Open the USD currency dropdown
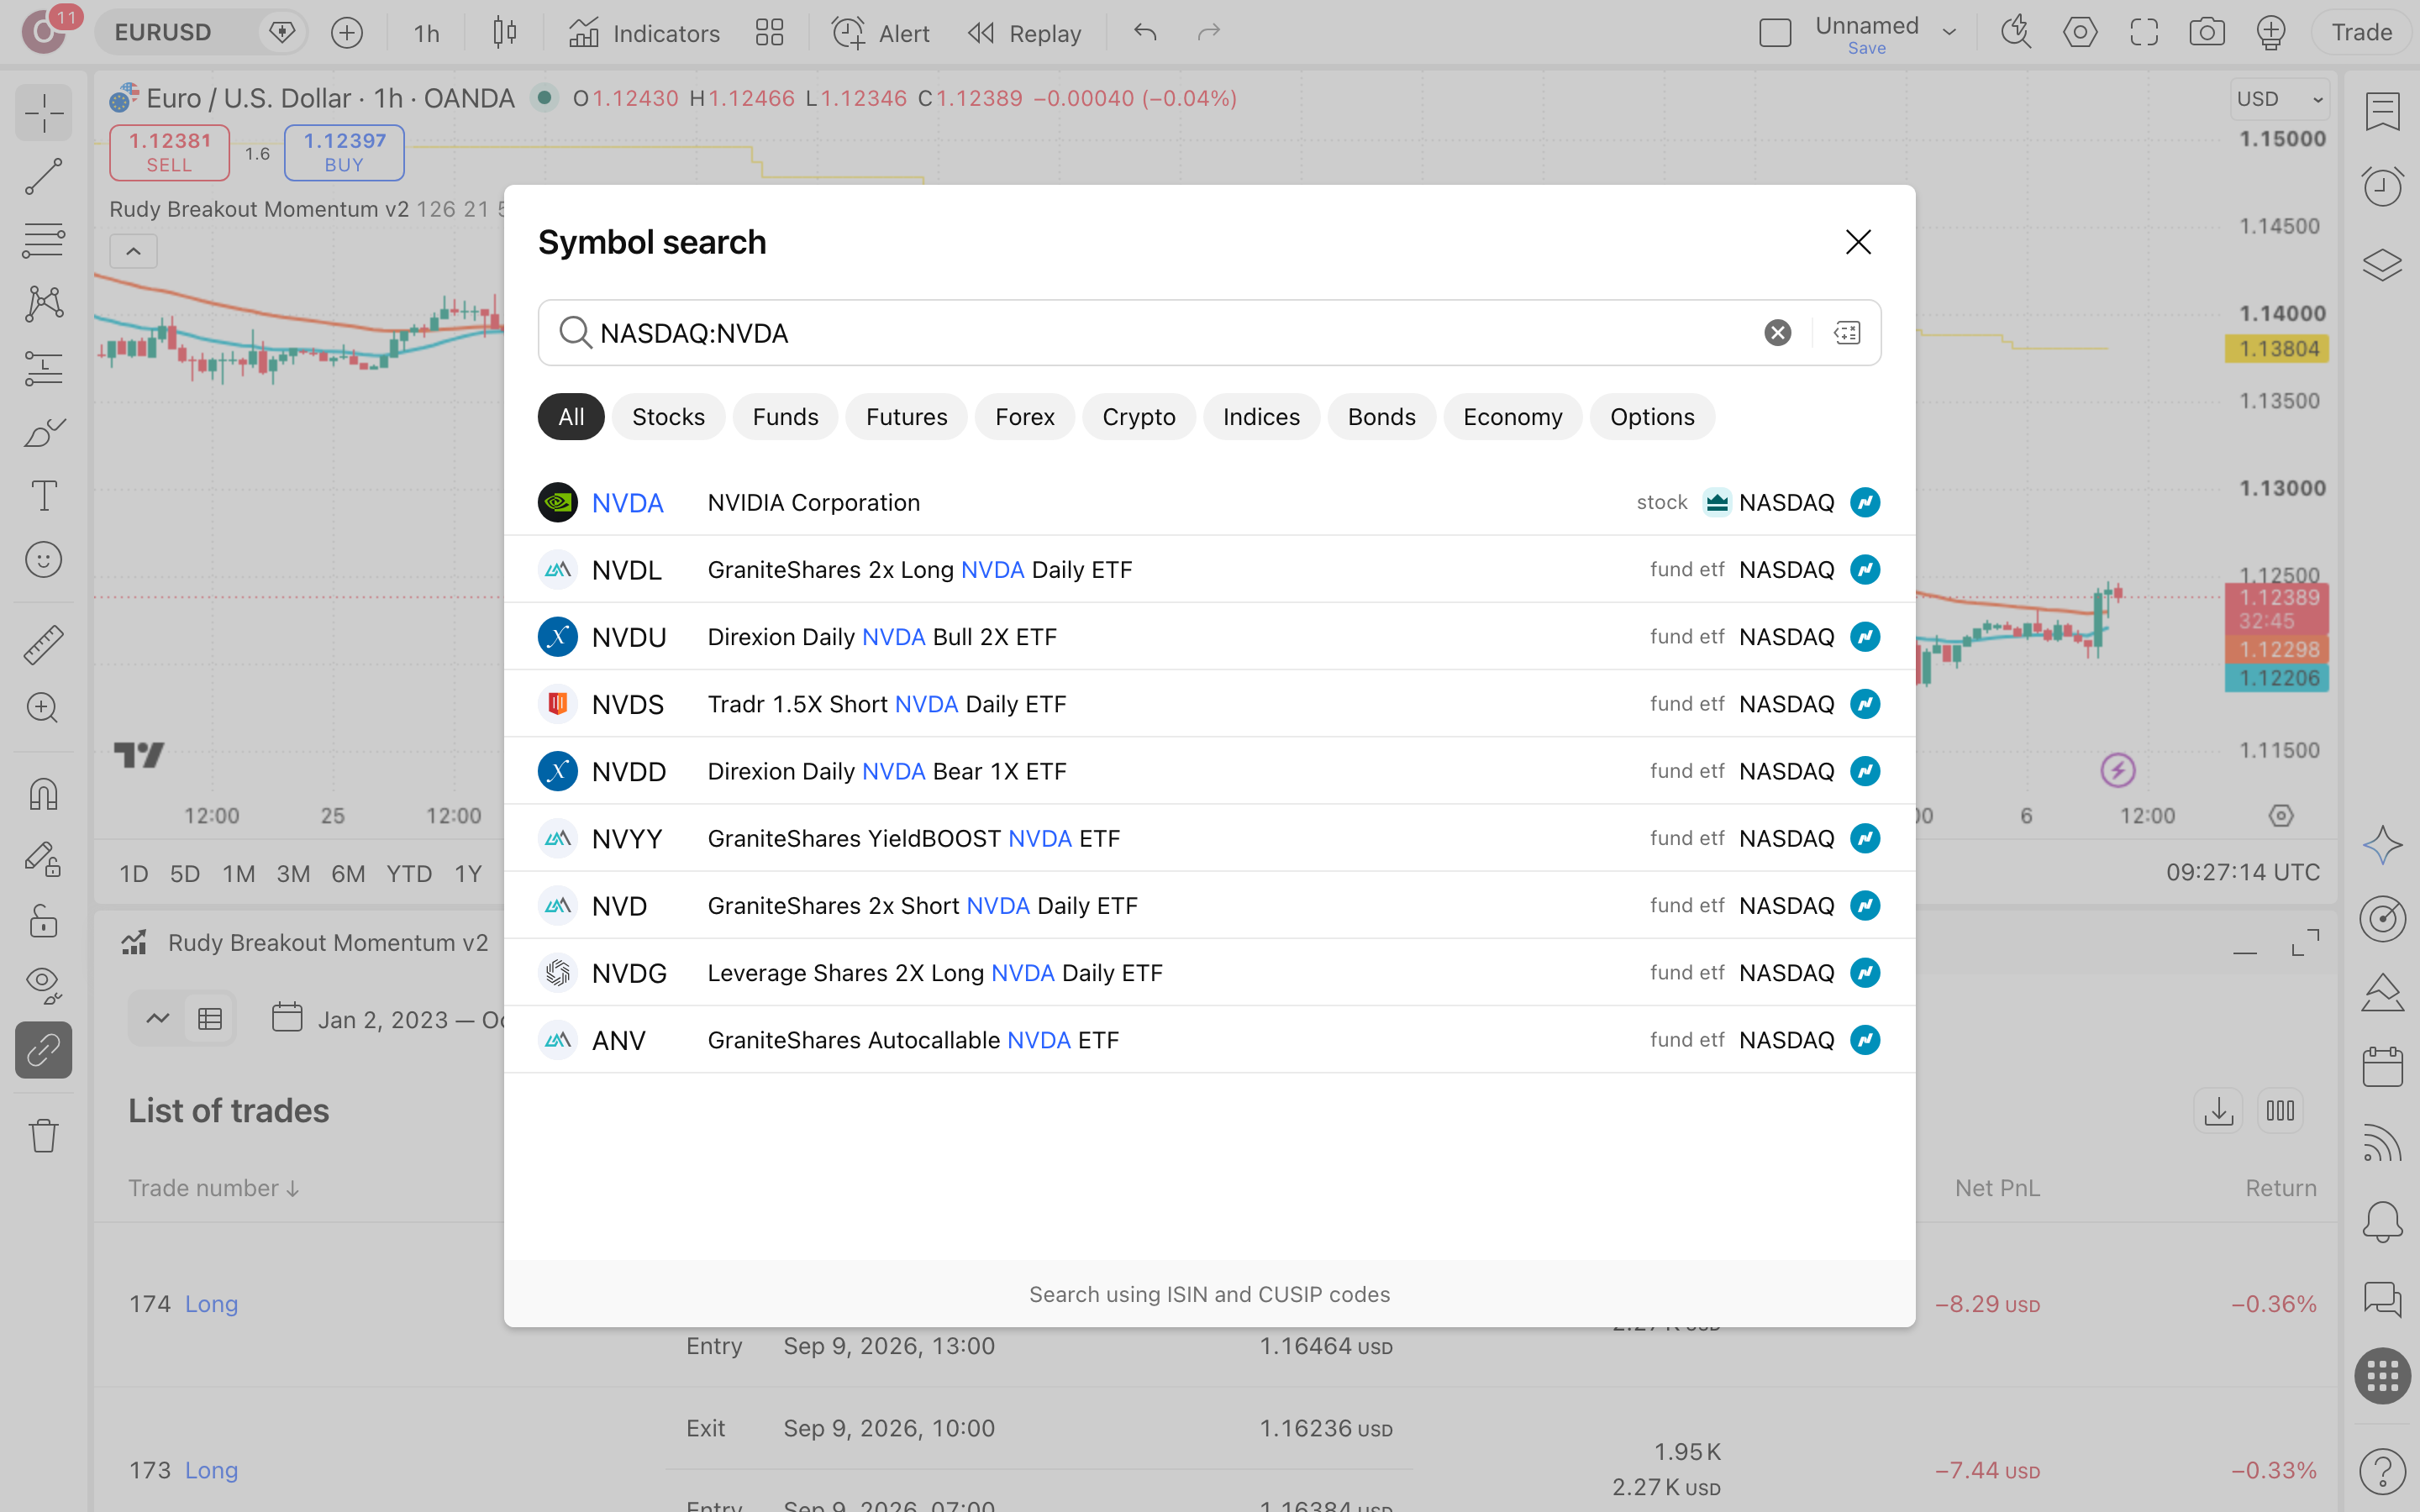 2279,99
